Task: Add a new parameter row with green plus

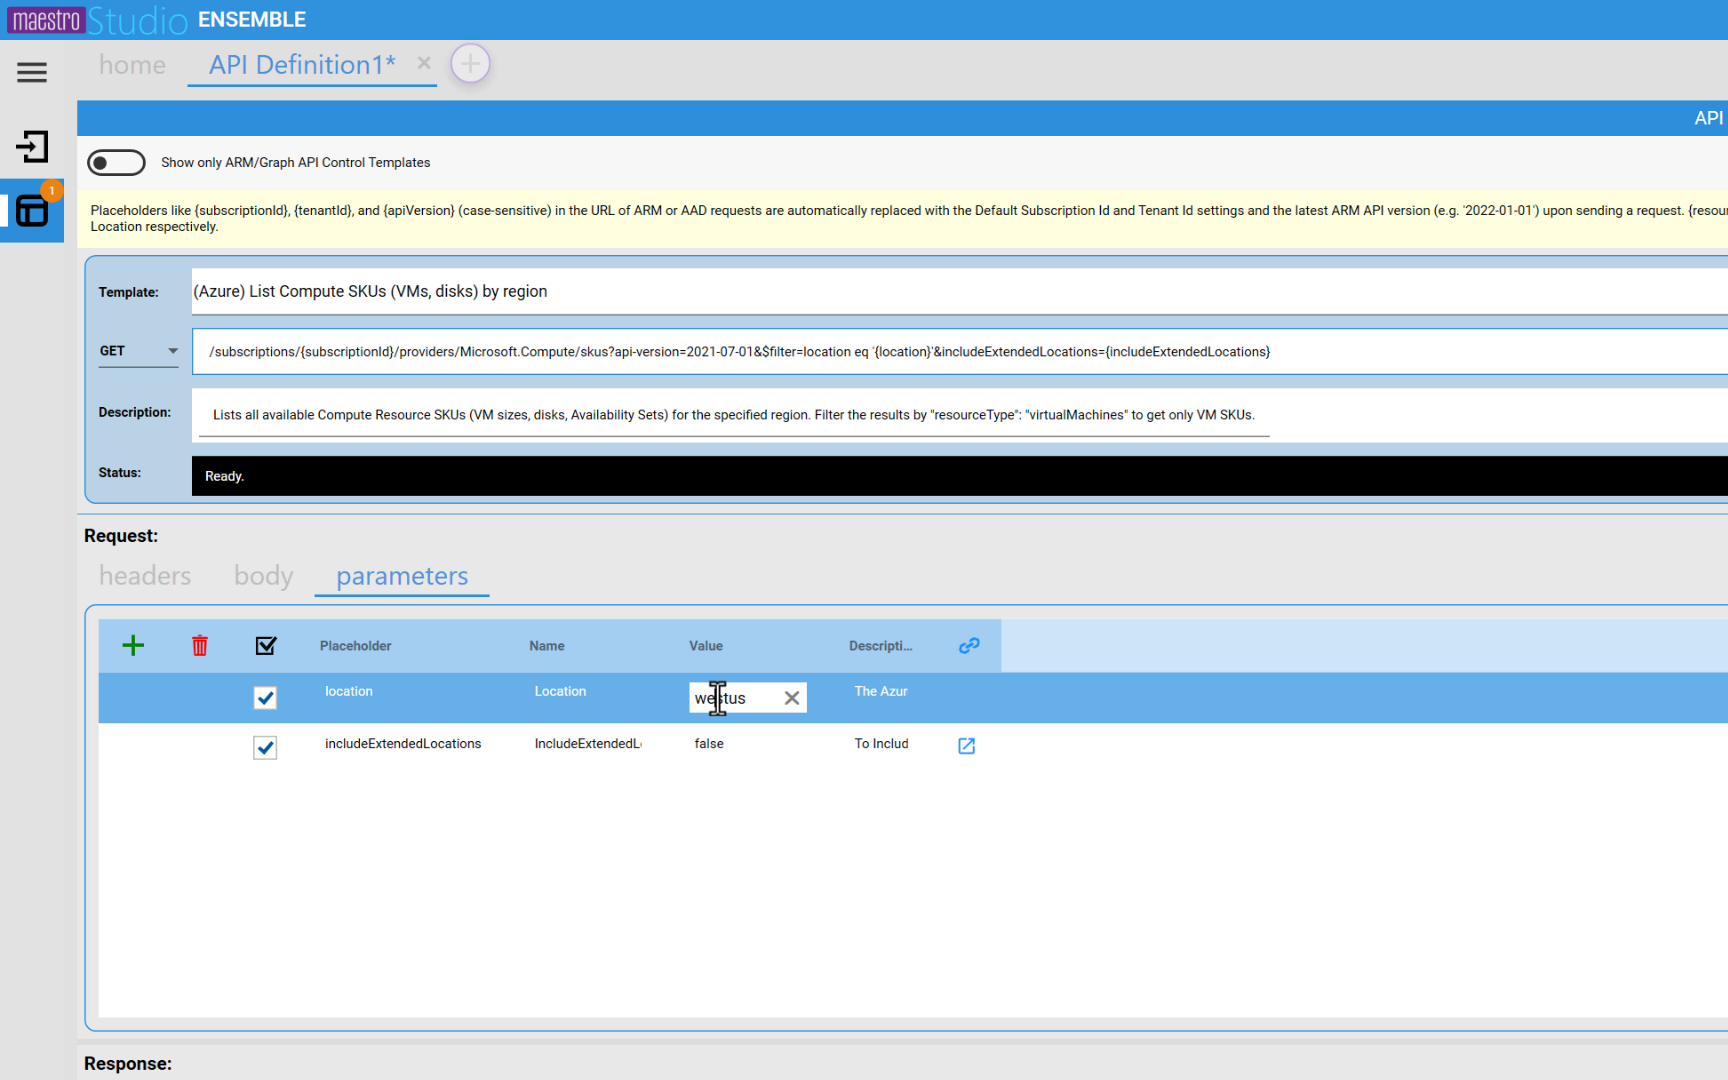Action: pos(133,646)
